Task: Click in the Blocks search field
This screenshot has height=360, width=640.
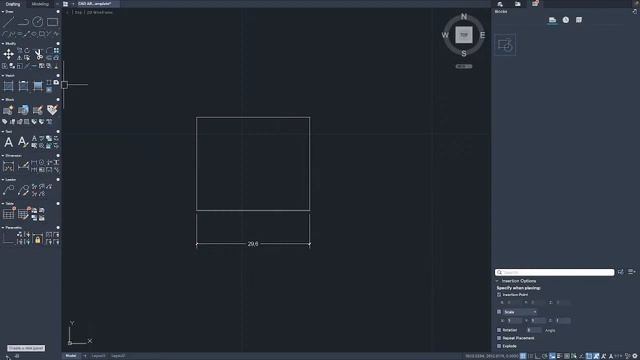Action: [x=555, y=272]
